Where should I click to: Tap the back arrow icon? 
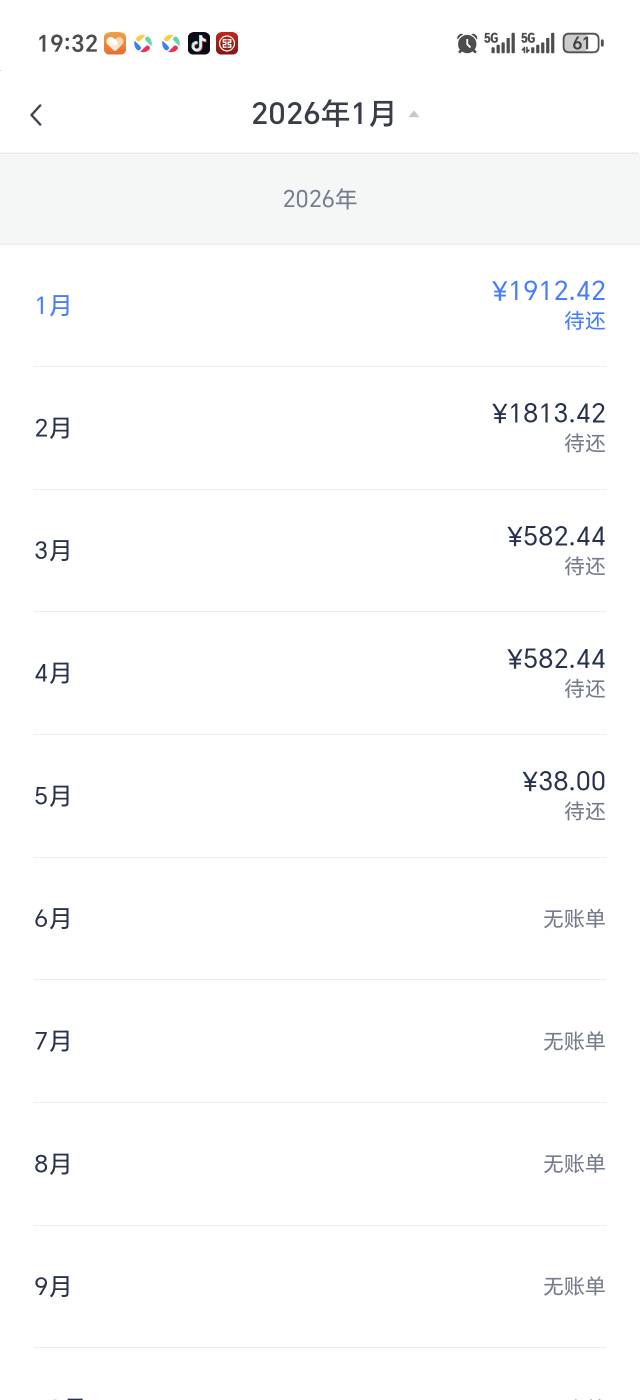36,115
